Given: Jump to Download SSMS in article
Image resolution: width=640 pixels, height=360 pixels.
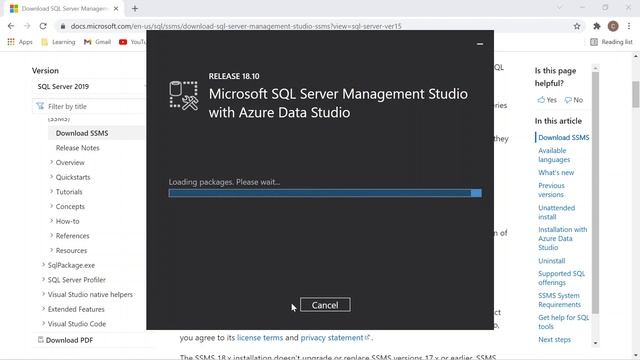Looking at the screenshot, I should pos(564,138).
